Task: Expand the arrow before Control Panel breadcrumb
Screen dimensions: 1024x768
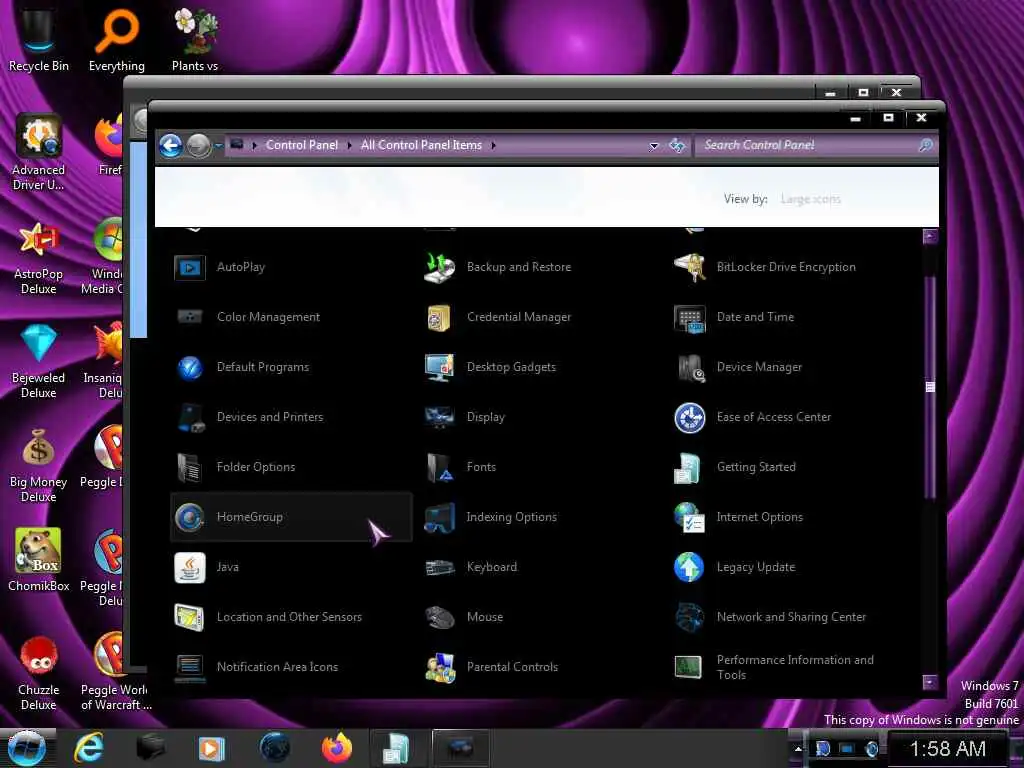Action: click(255, 145)
